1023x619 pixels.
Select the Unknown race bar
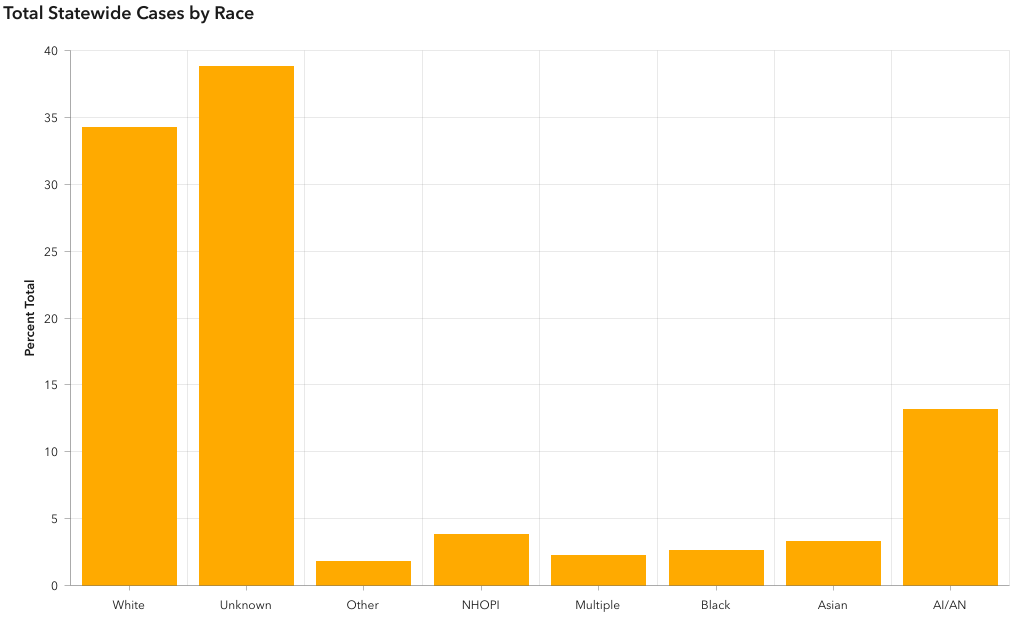point(246,325)
